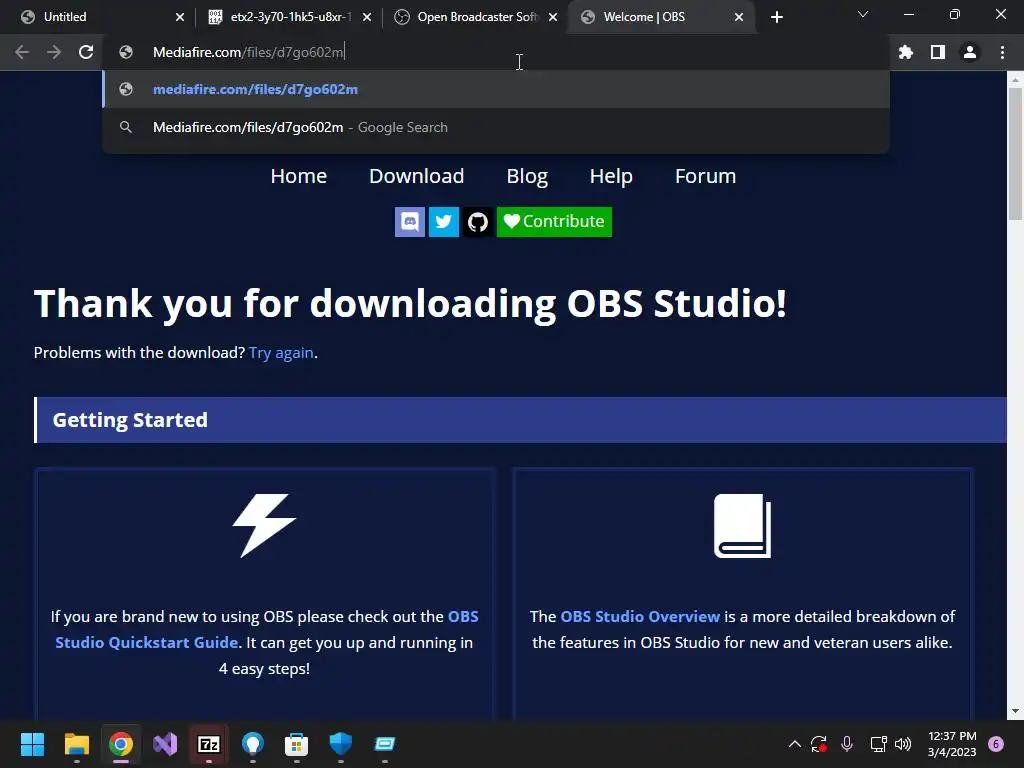Click the scrollbar down arrow
Screen dimensions: 1024x768
click(x=1015, y=711)
